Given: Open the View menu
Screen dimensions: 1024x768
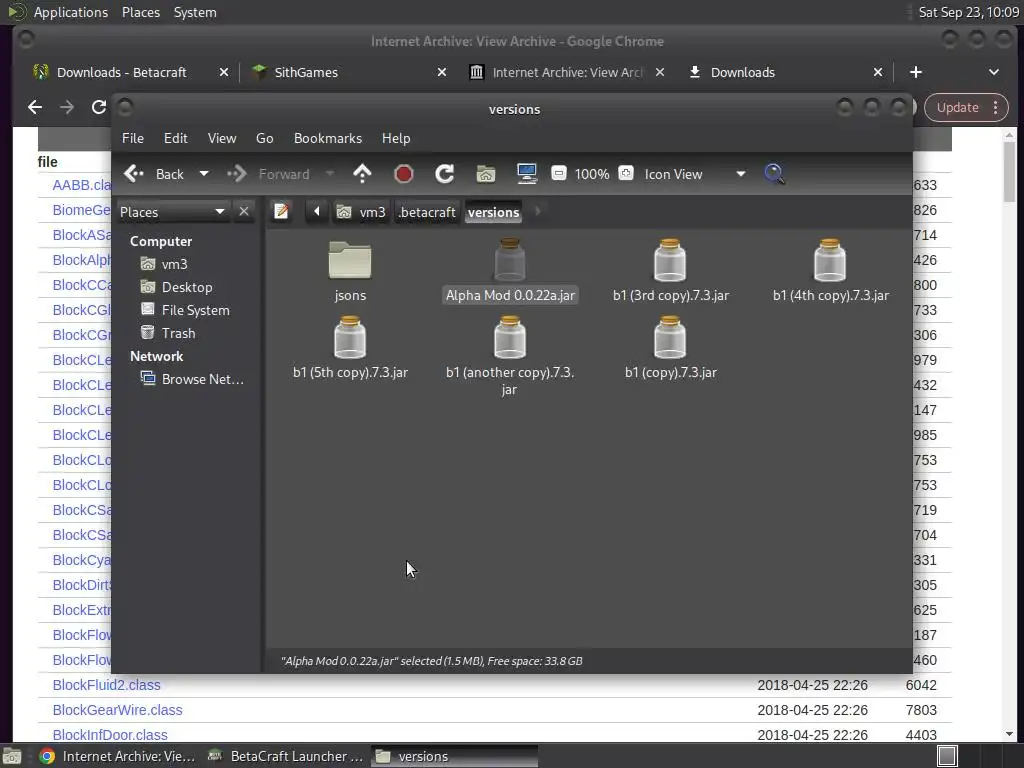Looking at the screenshot, I should click(x=222, y=138).
